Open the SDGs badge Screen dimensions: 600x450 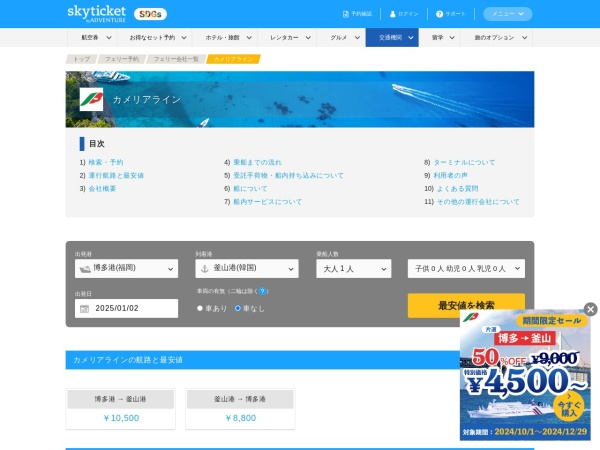pos(150,14)
